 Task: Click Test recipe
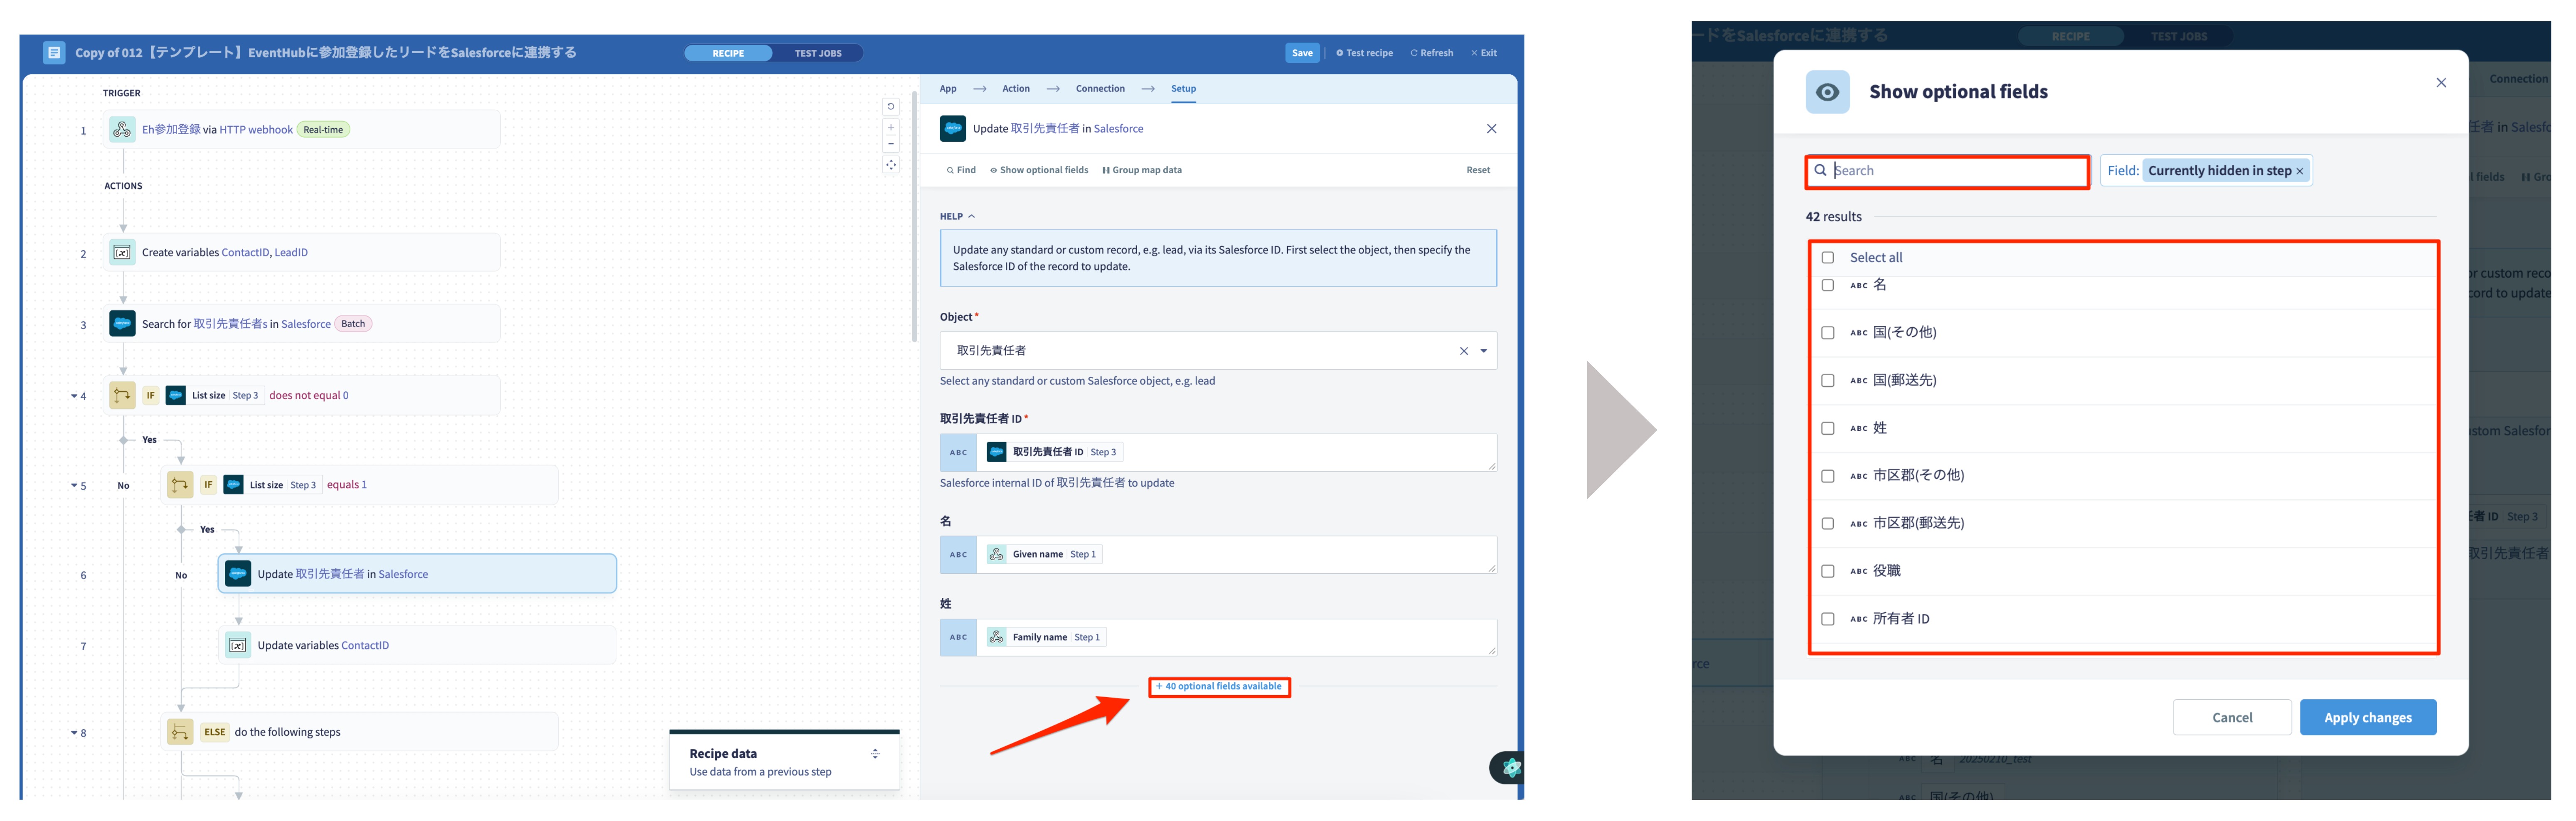1364,54
